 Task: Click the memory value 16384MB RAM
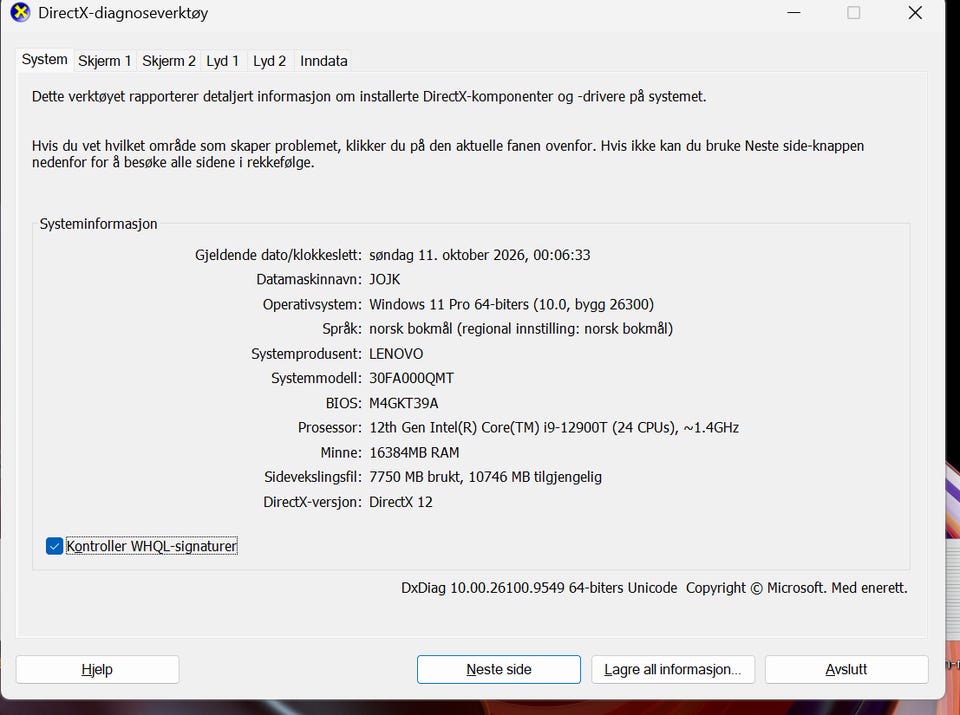(x=414, y=453)
